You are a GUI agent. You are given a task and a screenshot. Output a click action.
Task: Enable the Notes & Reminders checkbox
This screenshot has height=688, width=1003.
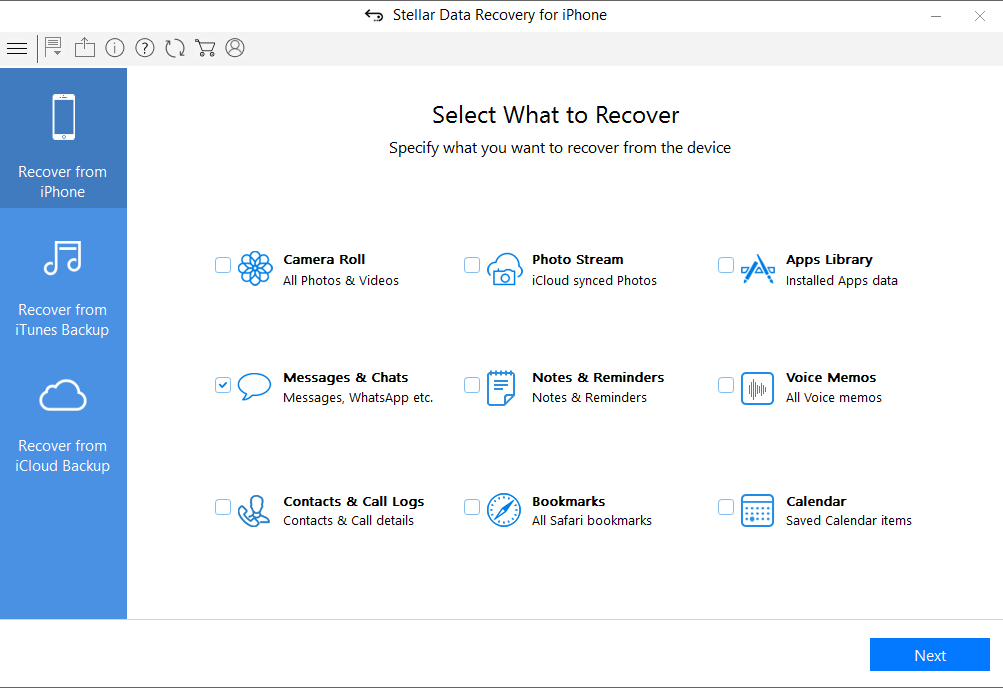tap(471, 384)
